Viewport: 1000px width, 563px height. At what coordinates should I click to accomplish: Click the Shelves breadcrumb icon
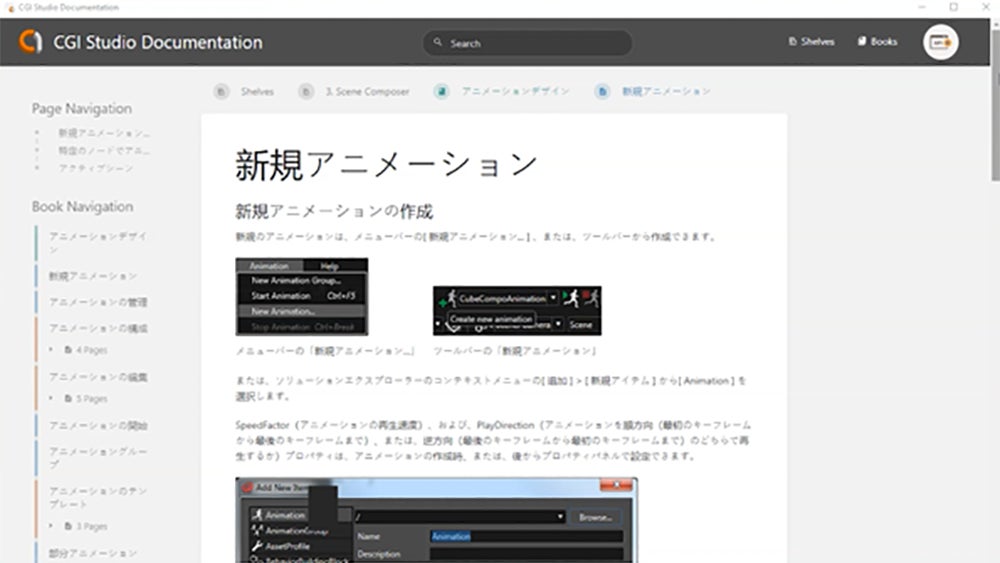[221, 92]
